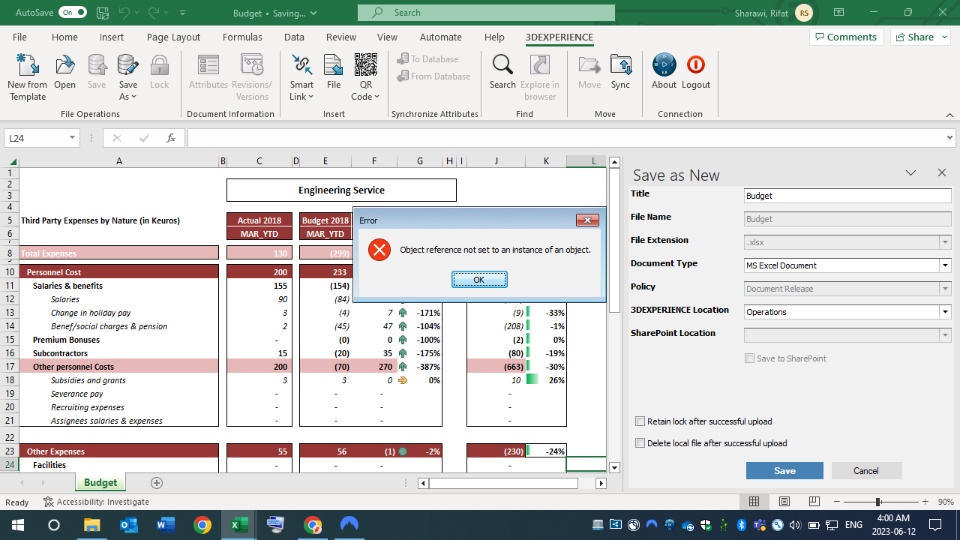960x540 pixels.
Task: Collapse the ribbon with the chevron
Action: [x=949, y=114]
